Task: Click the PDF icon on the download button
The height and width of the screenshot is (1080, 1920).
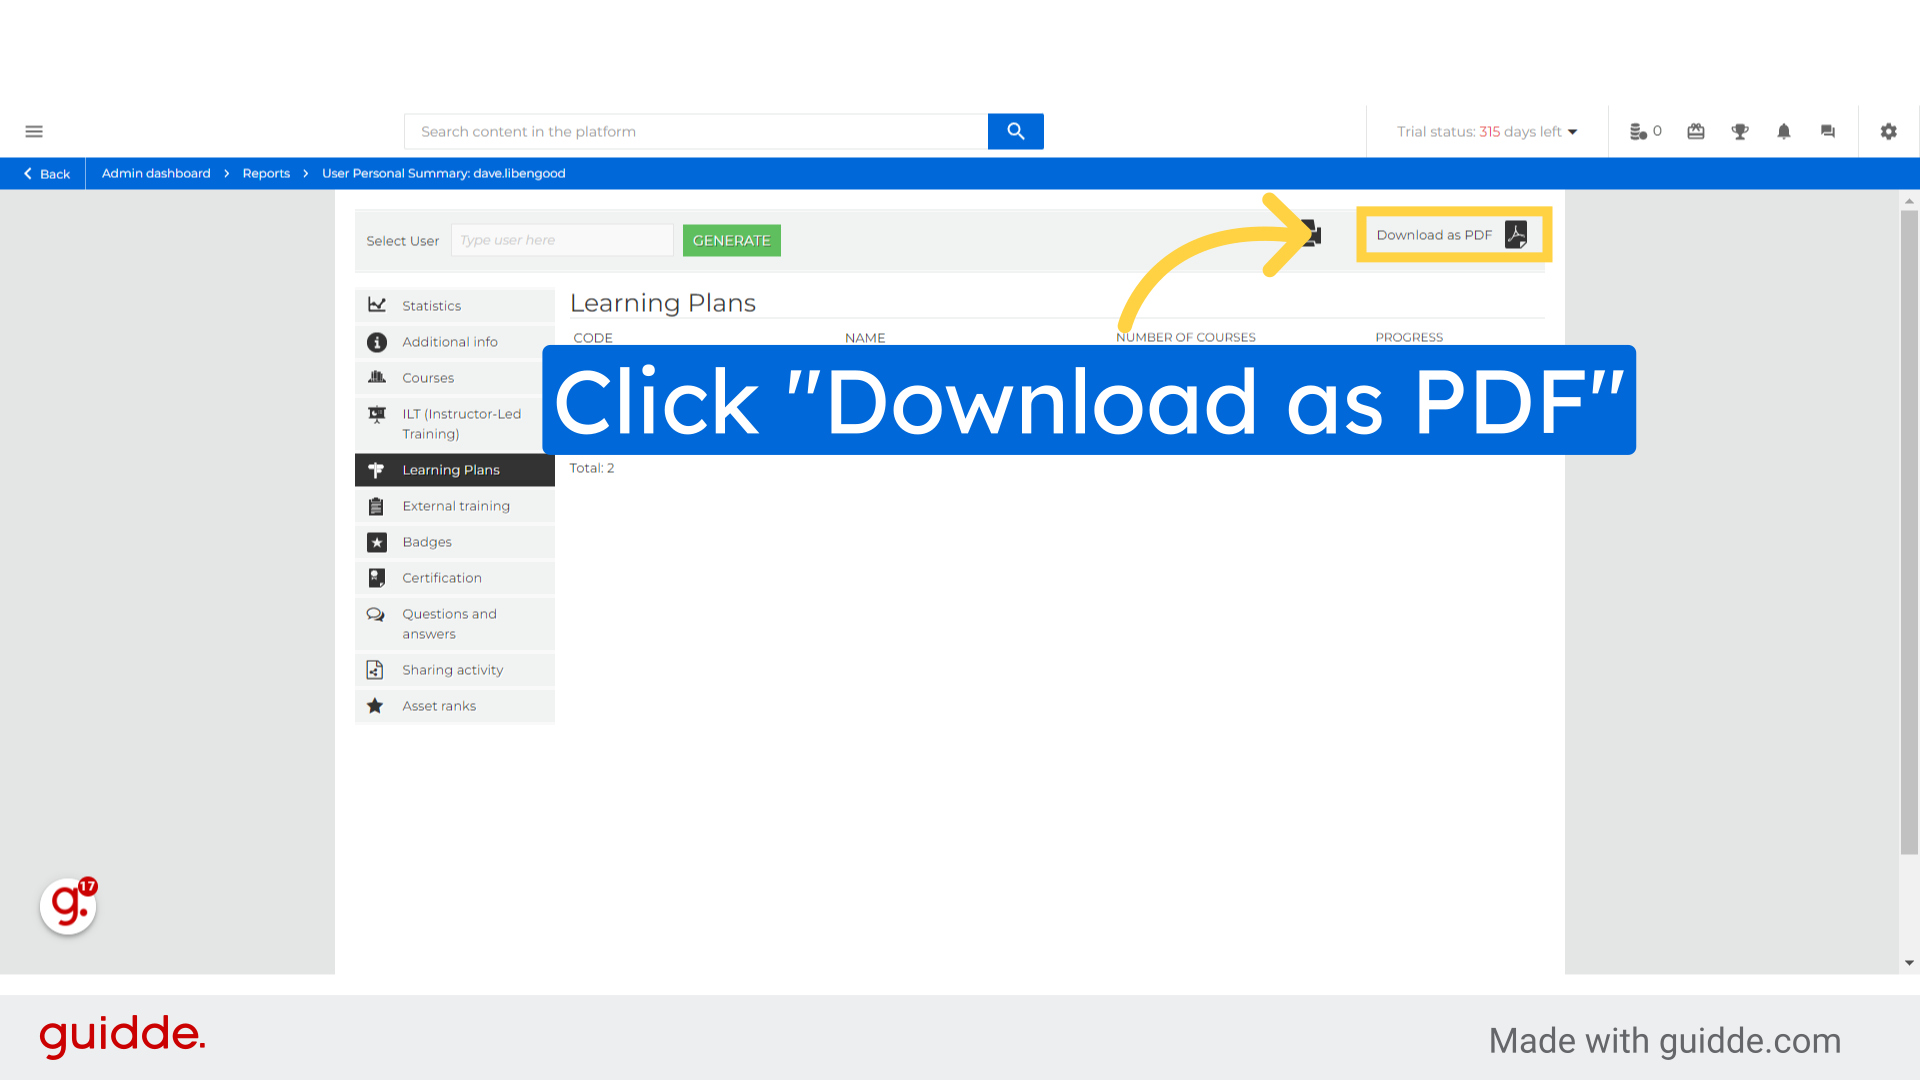Action: [1517, 234]
